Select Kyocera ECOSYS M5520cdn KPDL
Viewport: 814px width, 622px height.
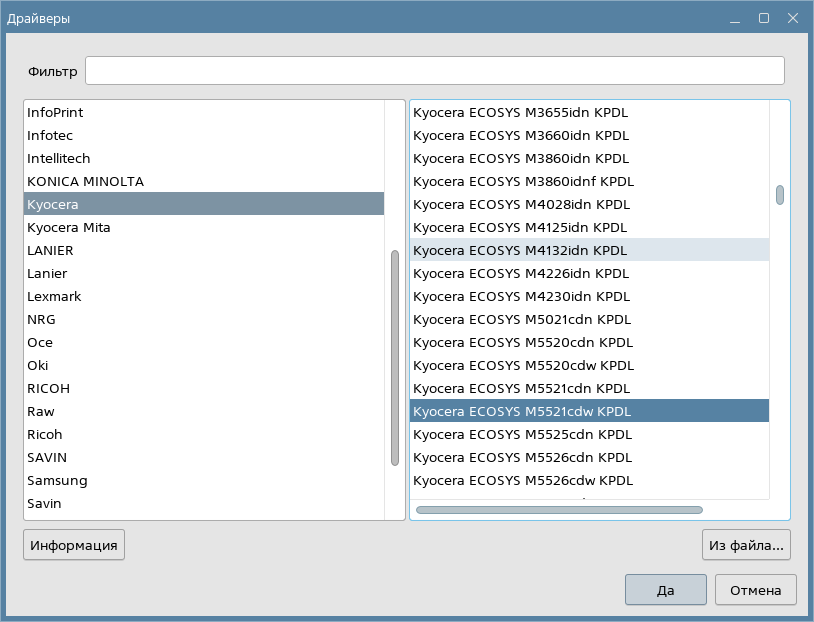[589, 342]
